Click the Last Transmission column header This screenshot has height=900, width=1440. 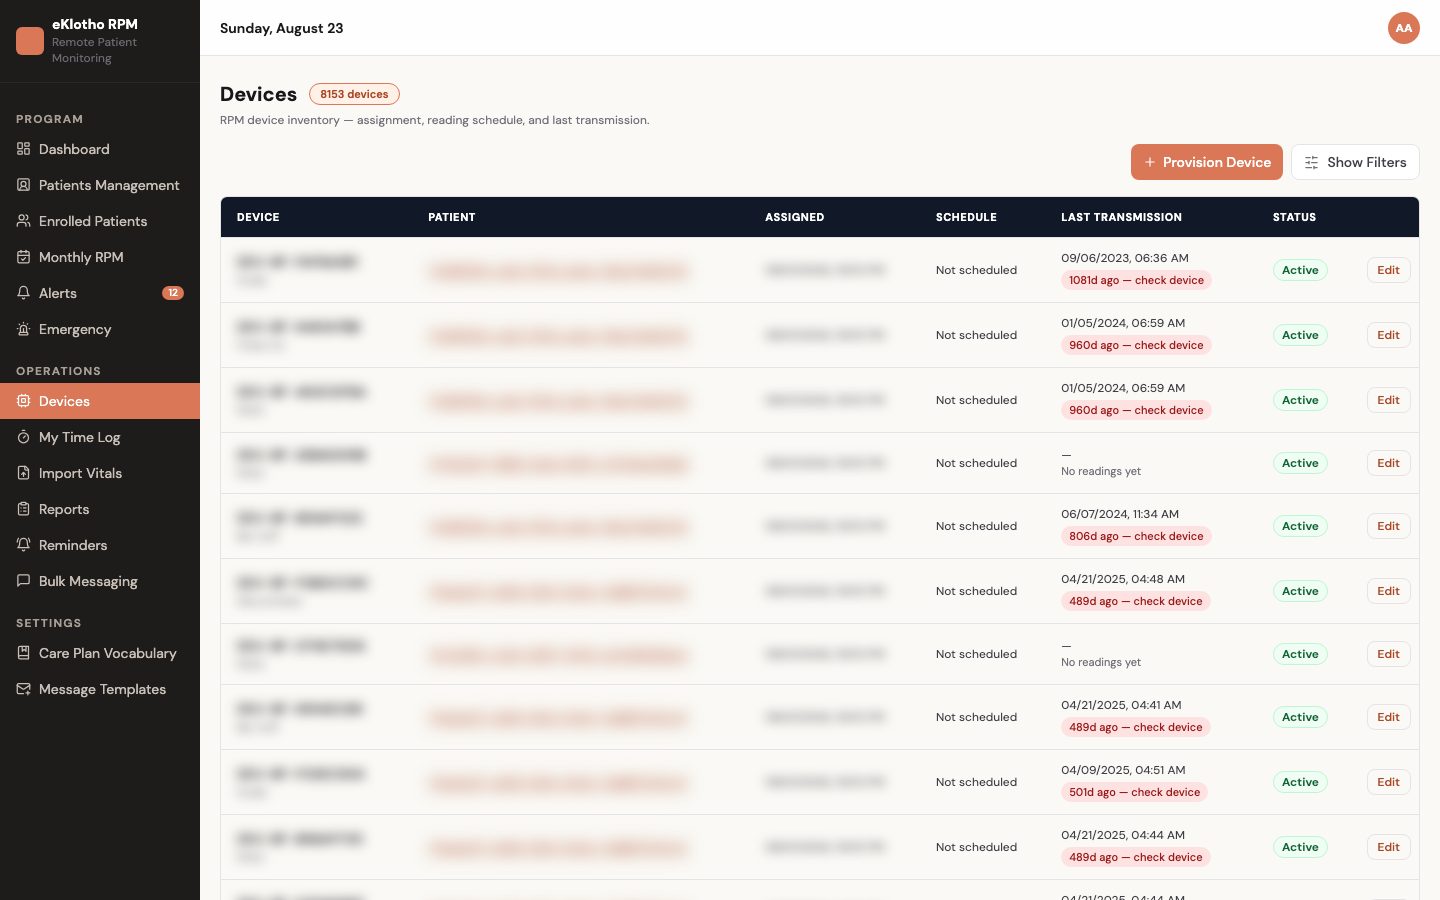point(1121,217)
